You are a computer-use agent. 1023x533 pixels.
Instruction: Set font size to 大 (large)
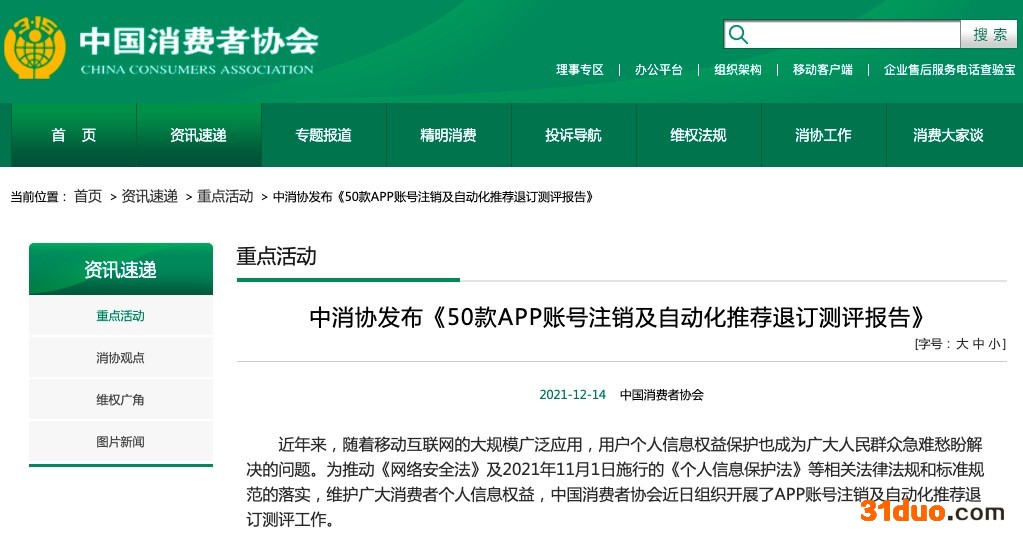pyautogui.click(x=962, y=344)
